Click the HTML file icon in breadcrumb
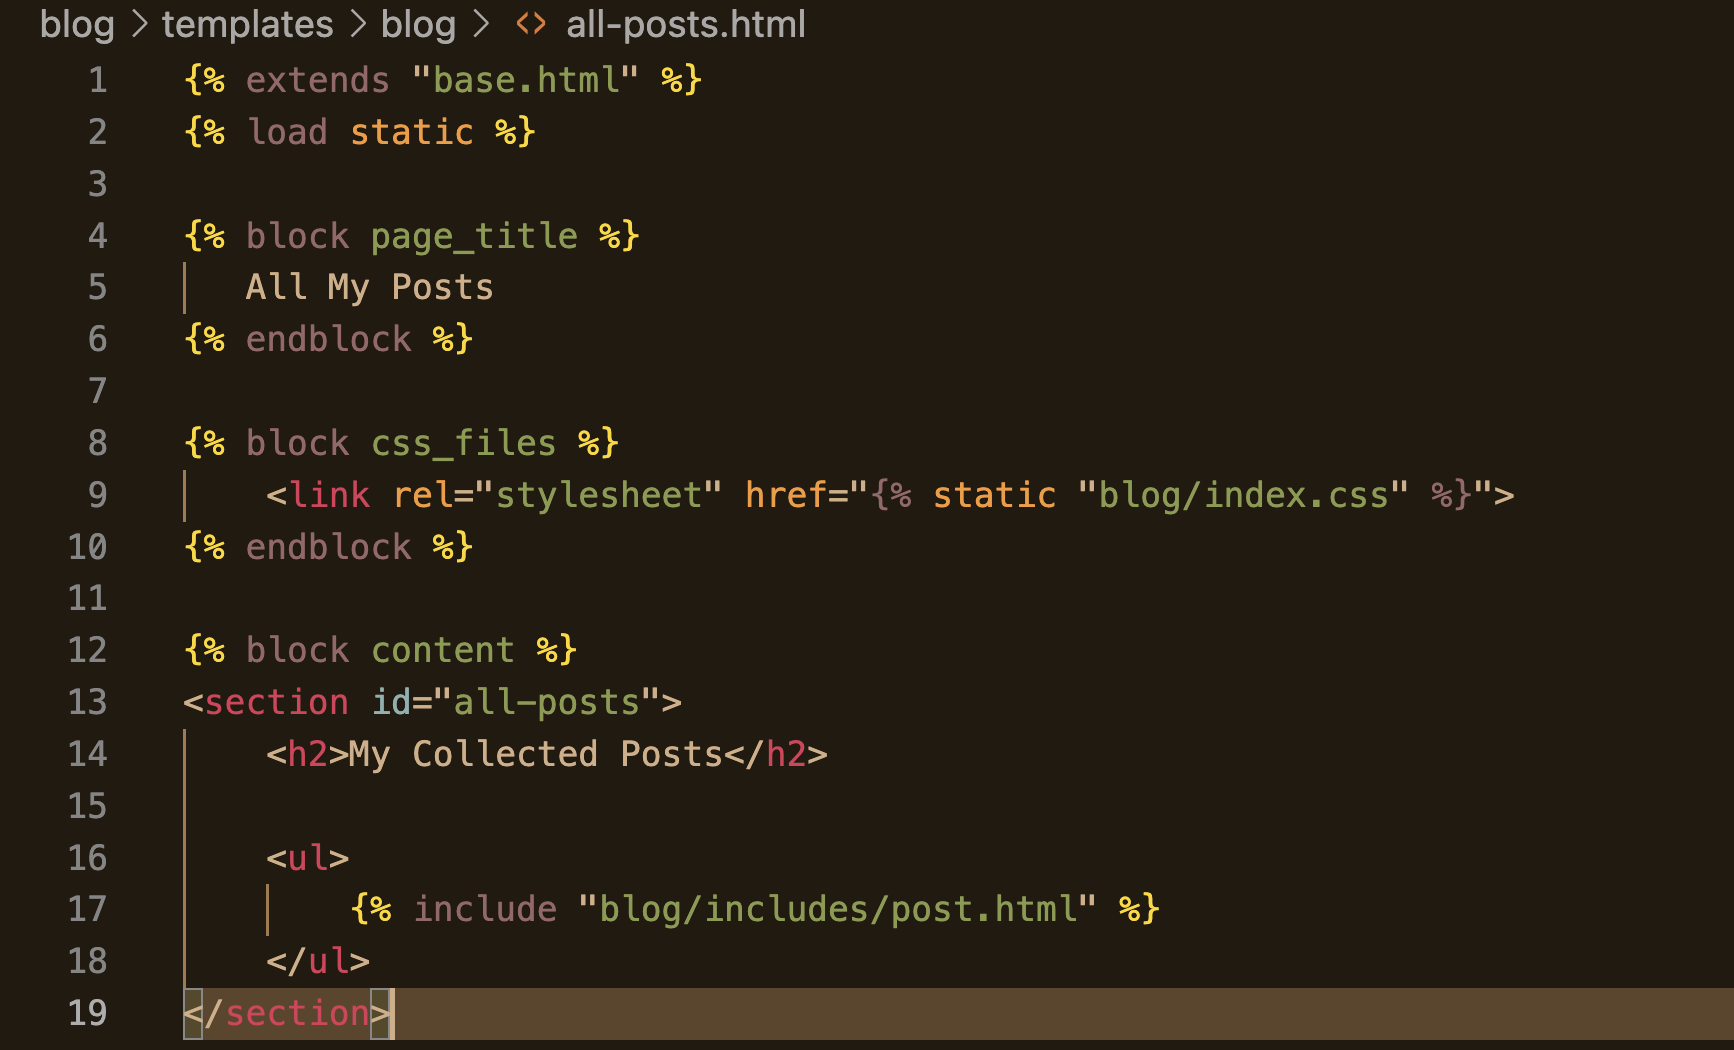 [531, 23]
